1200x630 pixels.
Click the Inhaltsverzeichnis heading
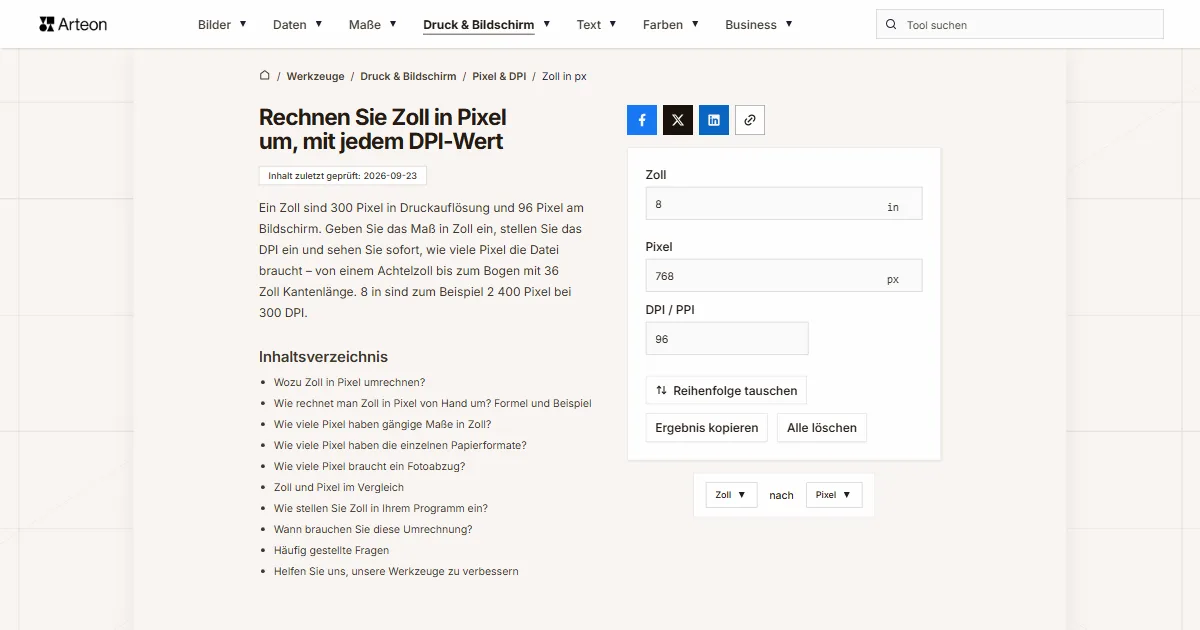click(x=323, y=357)
